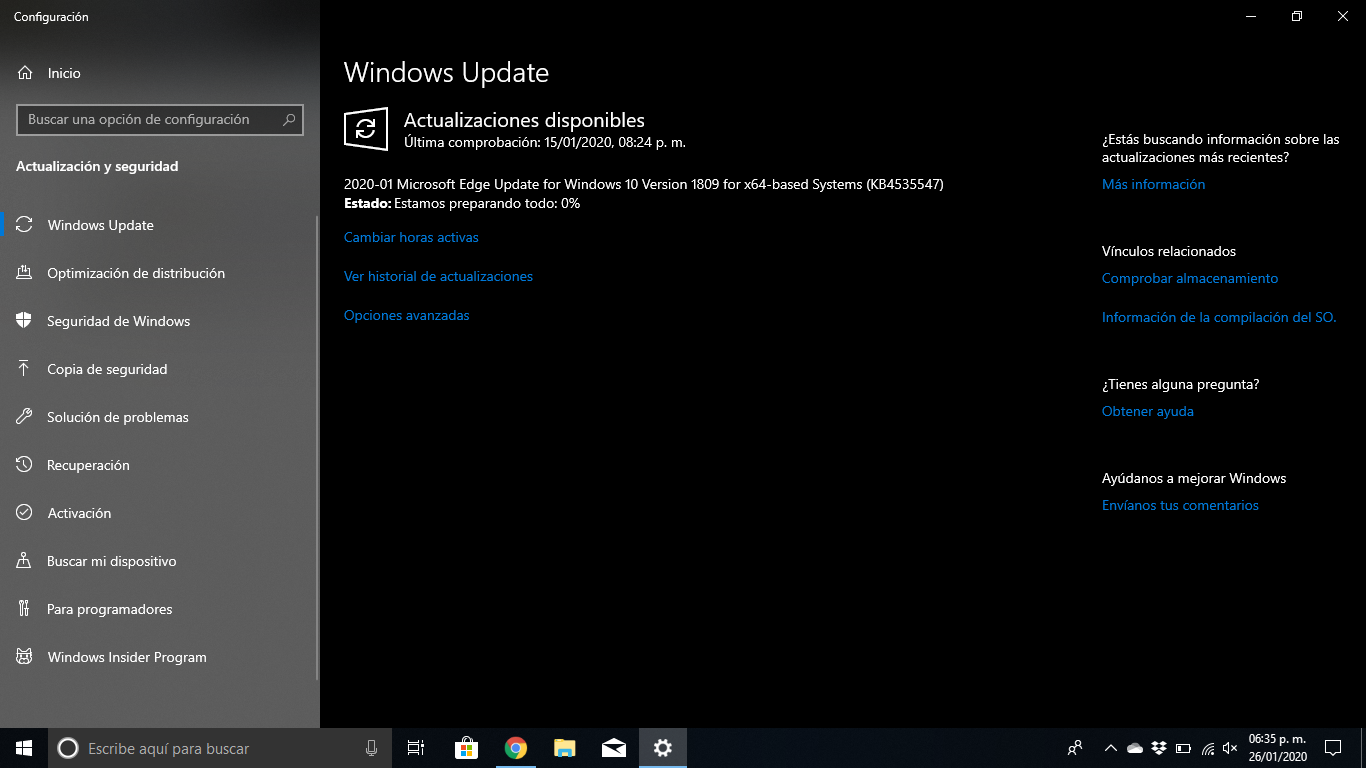Click the Optimización de distribución icon
Screen dimensions: 1366x768
(25, 273)
